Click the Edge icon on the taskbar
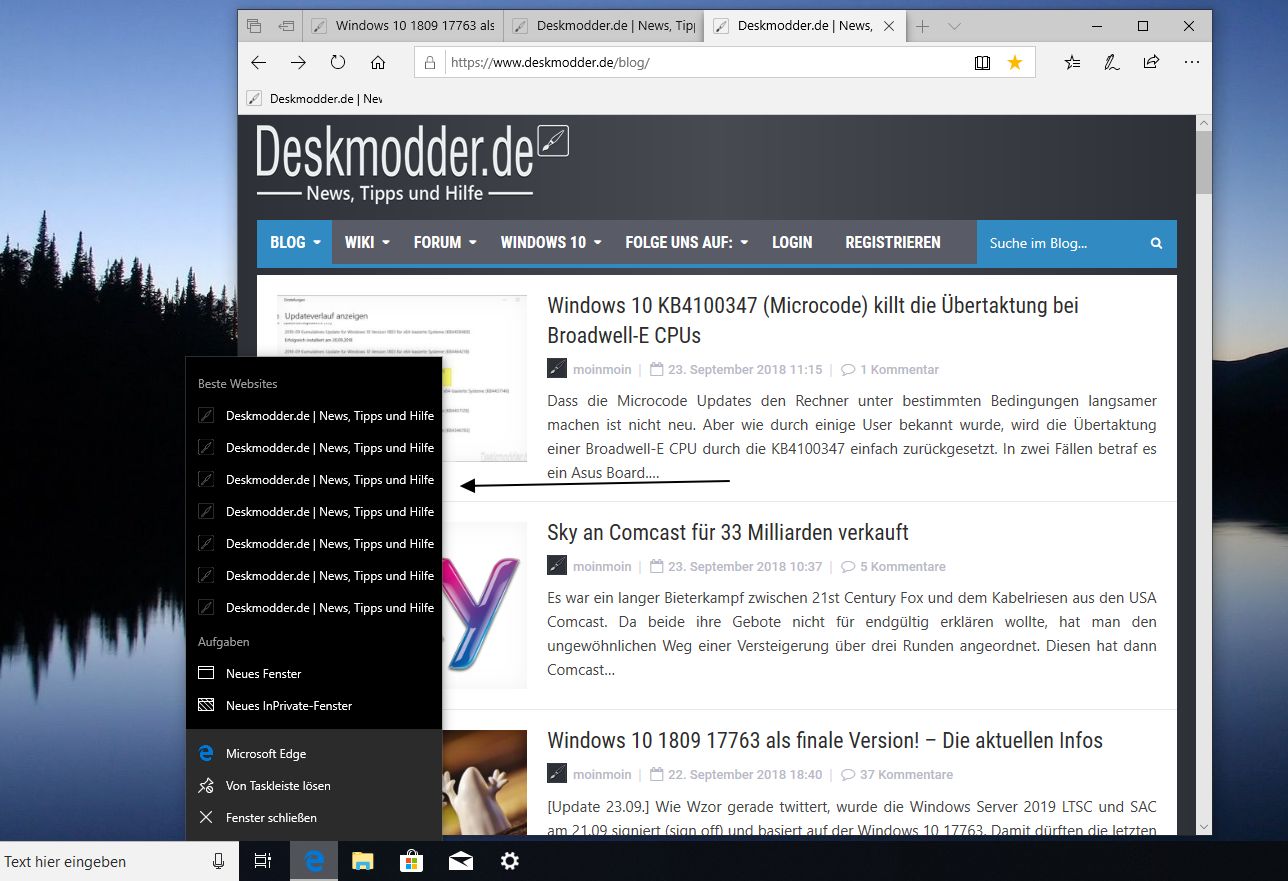This screenshot has width=1288, height=881. [314, 861]
